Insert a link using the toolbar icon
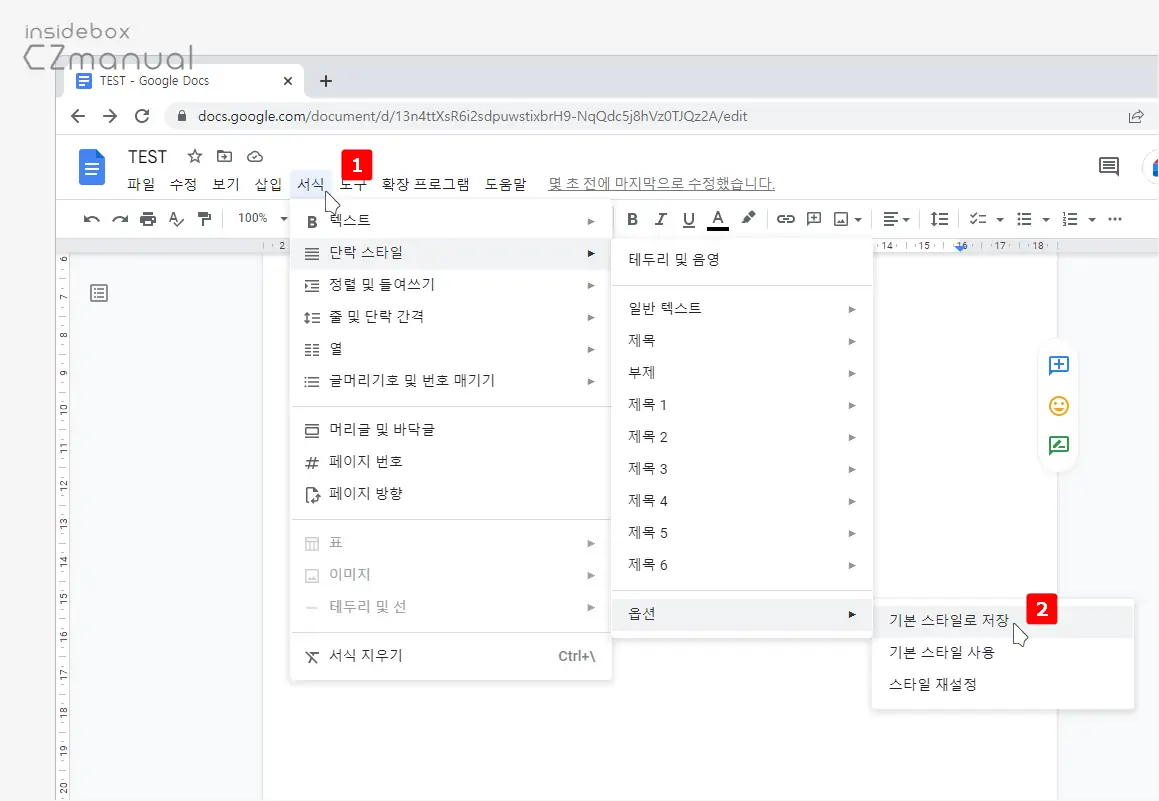 [785, 218]
